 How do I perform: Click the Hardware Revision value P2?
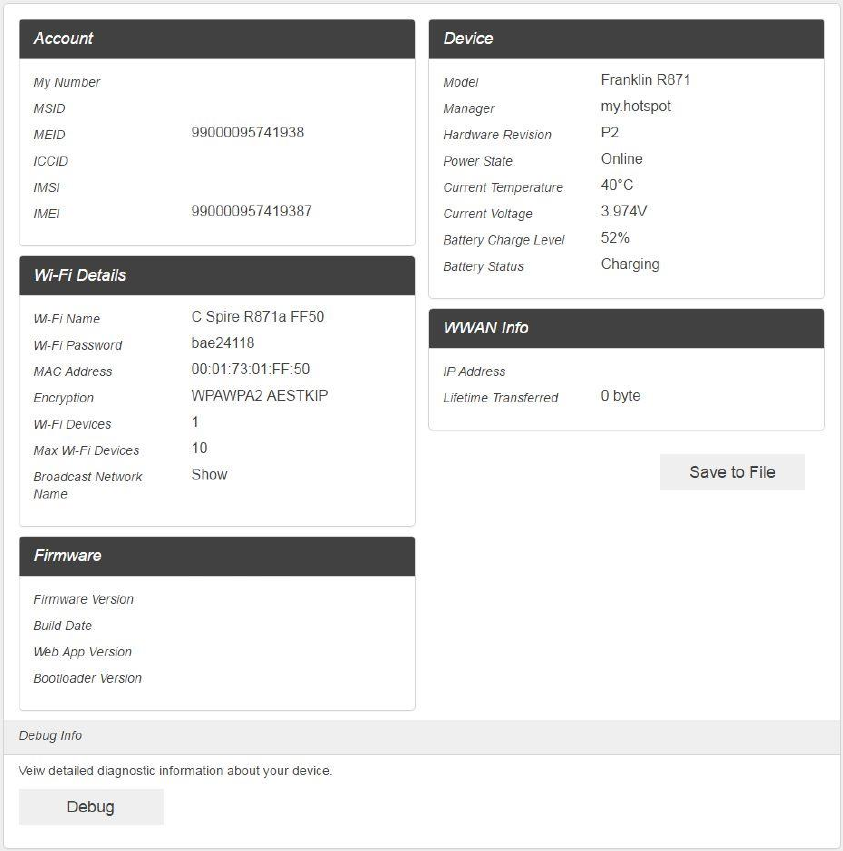(x=610, y=132)
